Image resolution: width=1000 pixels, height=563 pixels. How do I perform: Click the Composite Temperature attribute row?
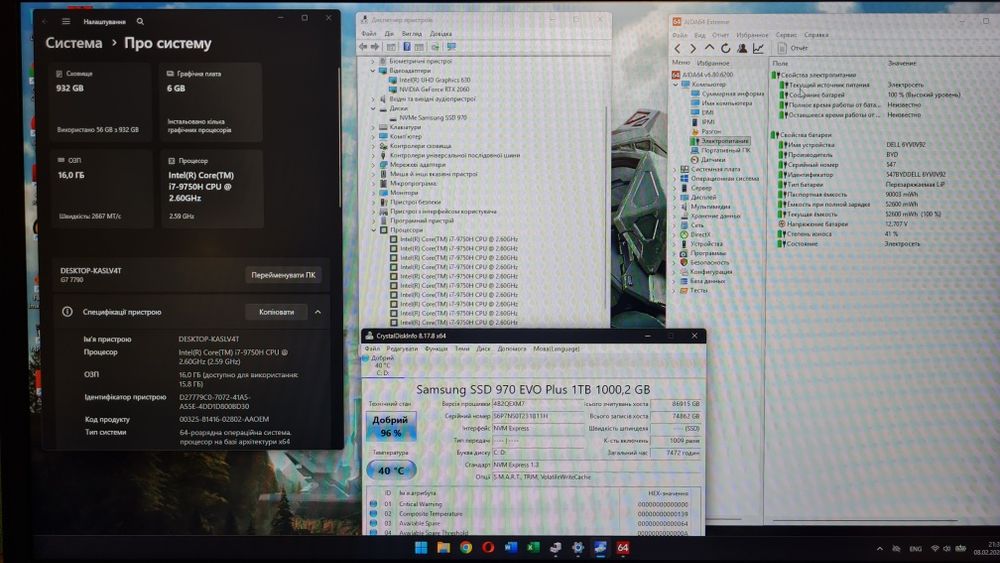532,513
